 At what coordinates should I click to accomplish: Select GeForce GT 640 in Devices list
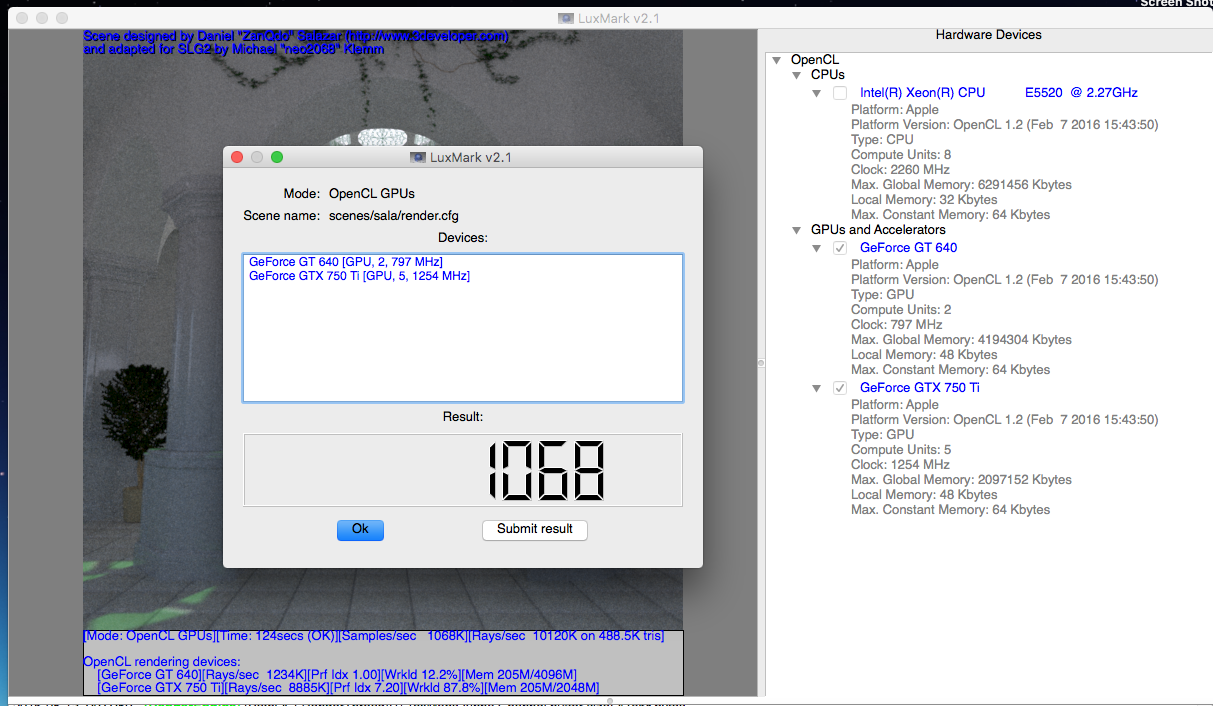pos(346,262)
